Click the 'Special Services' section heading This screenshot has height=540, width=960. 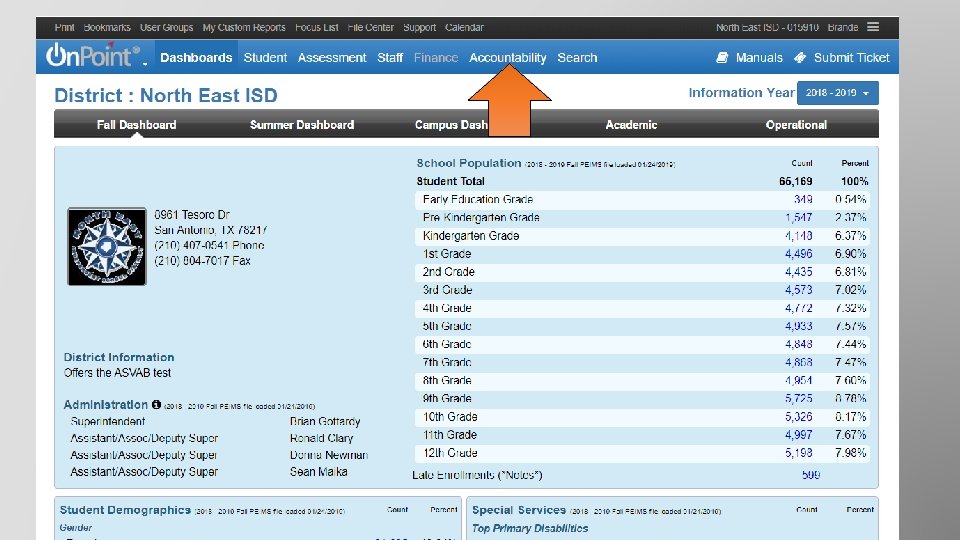tap(519, 510)
